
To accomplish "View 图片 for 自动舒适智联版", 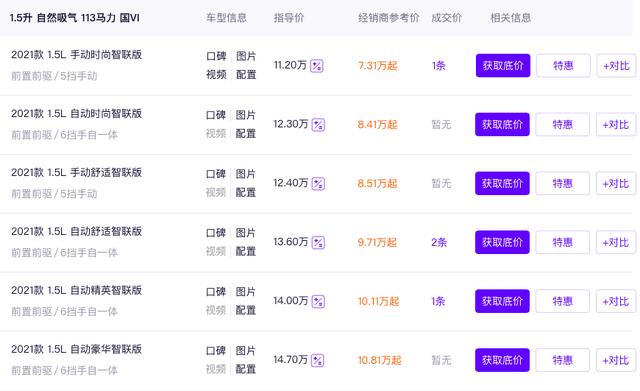I will pos(245,233).
